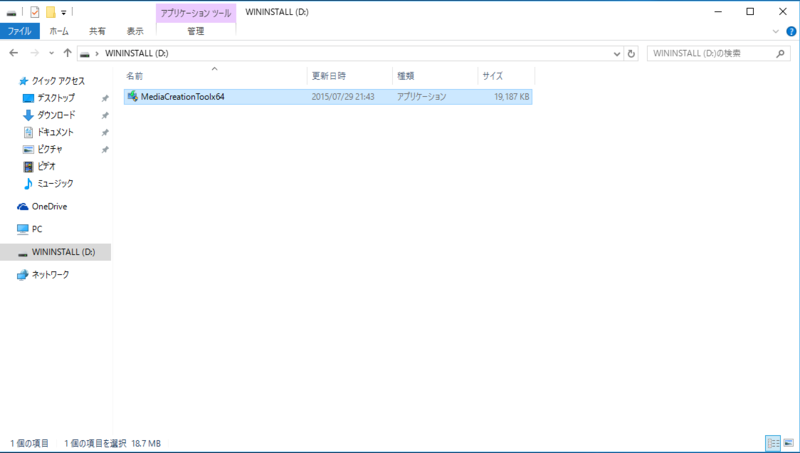Switch to the 共有 ribbon tab
Viewport: 800px width, 453px height.
97,31
